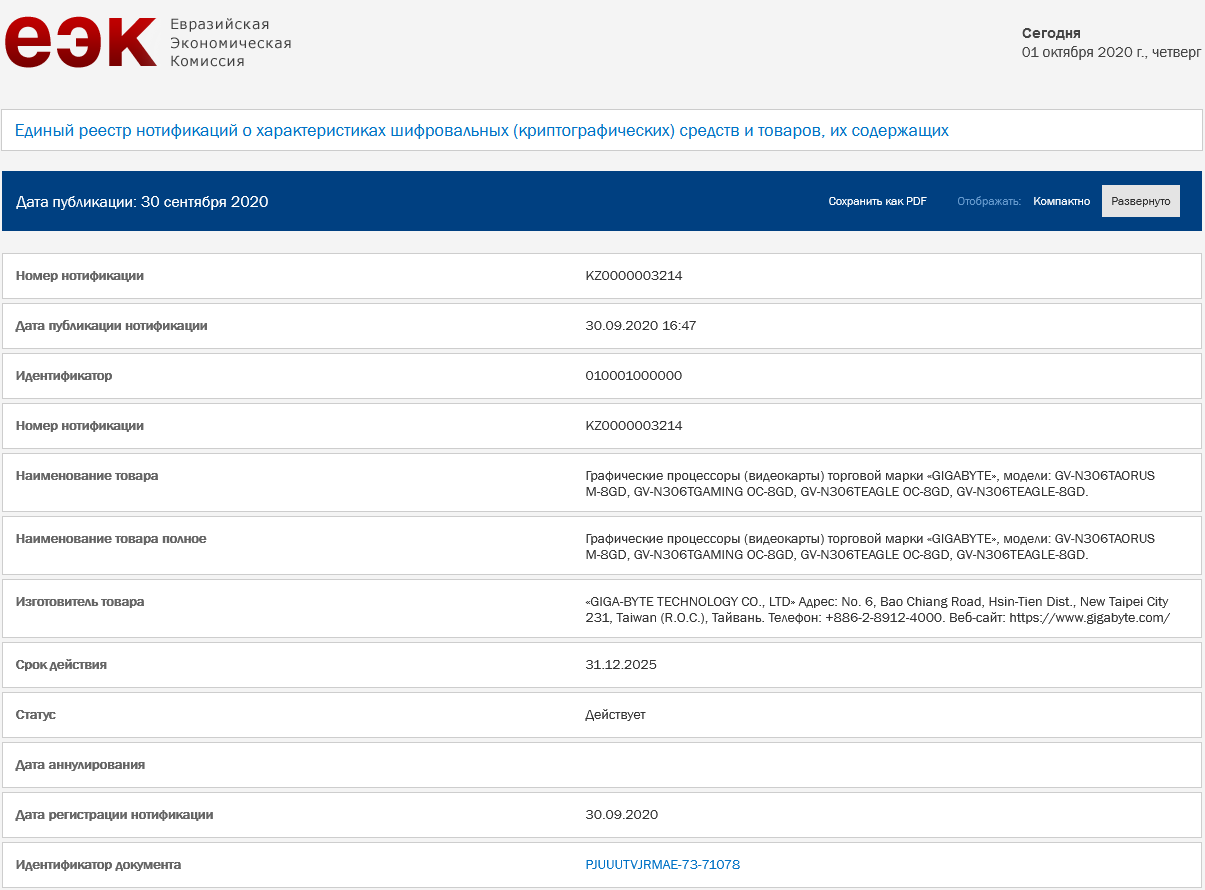This screenshot has height=890, width=1205.
Task: Open the Единый реестр нотификаций title link
Action: pyautogui.click(x=482, y=130)
